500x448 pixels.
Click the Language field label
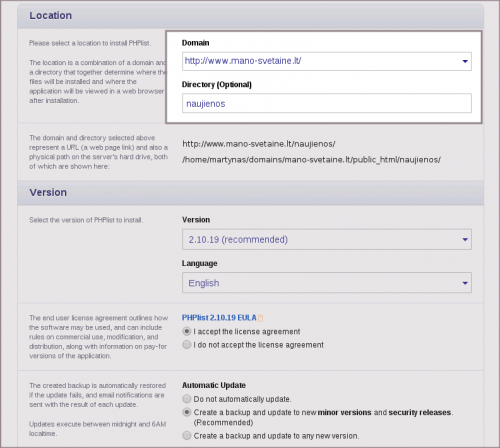pyautogui.click(x=199, y=263)
